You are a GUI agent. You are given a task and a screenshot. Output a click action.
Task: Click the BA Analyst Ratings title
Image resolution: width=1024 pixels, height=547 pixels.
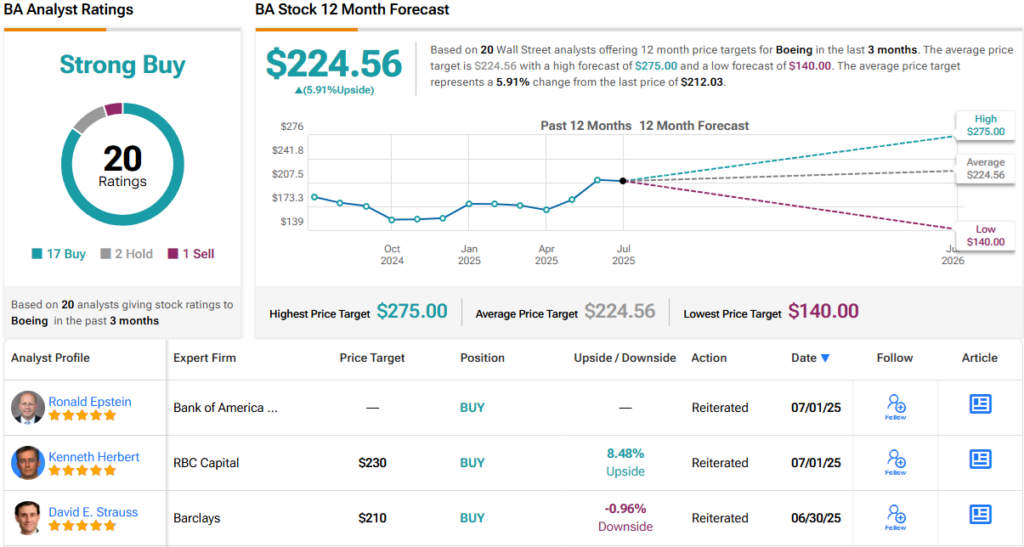click(68, 10)
